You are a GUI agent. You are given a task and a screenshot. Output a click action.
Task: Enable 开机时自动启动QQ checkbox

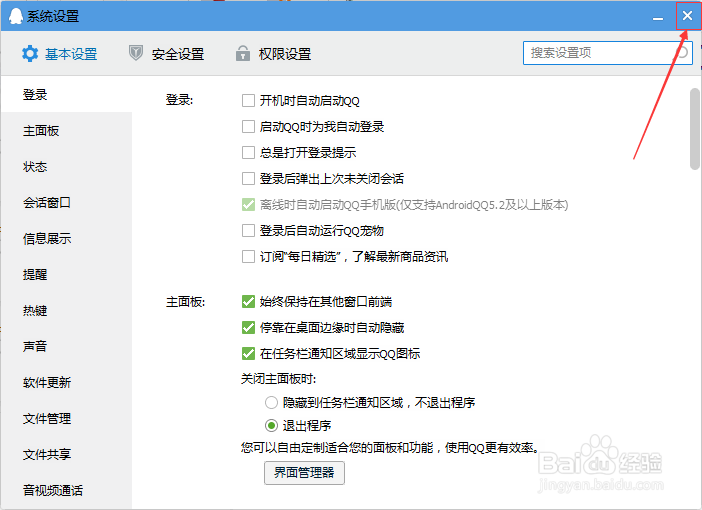[248, 100]
